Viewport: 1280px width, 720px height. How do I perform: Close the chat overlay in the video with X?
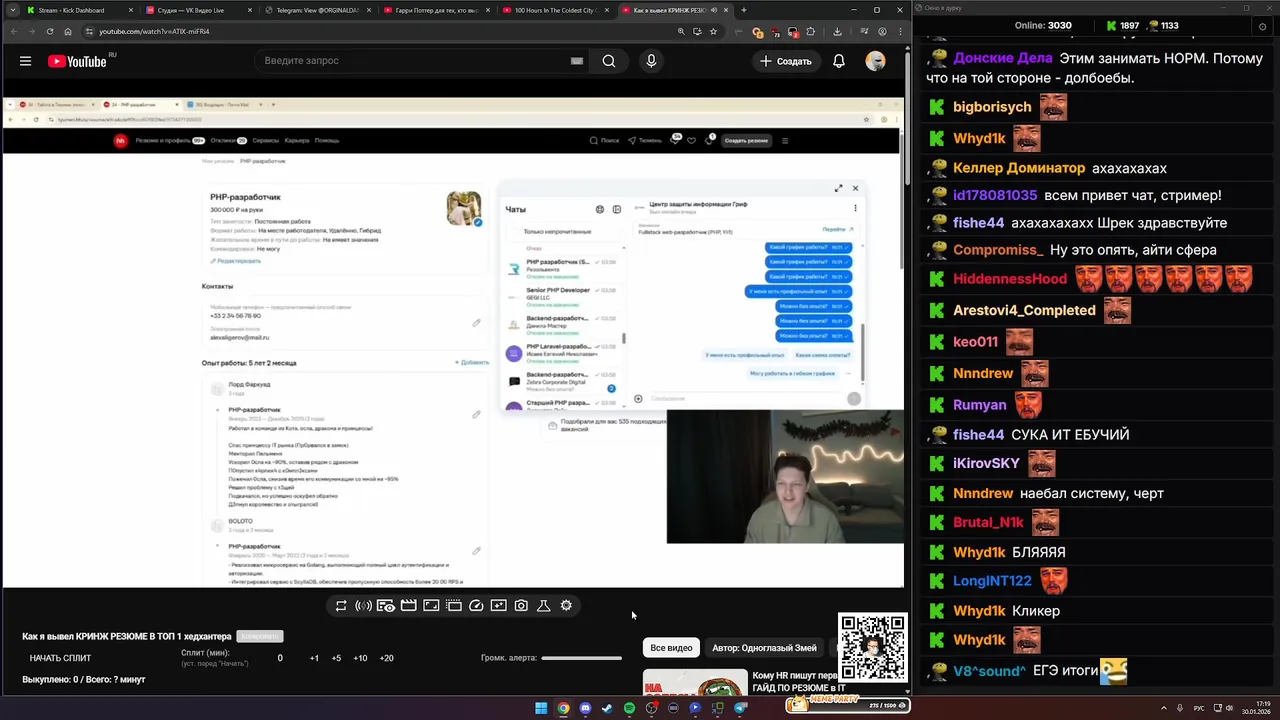pos(855,188)
